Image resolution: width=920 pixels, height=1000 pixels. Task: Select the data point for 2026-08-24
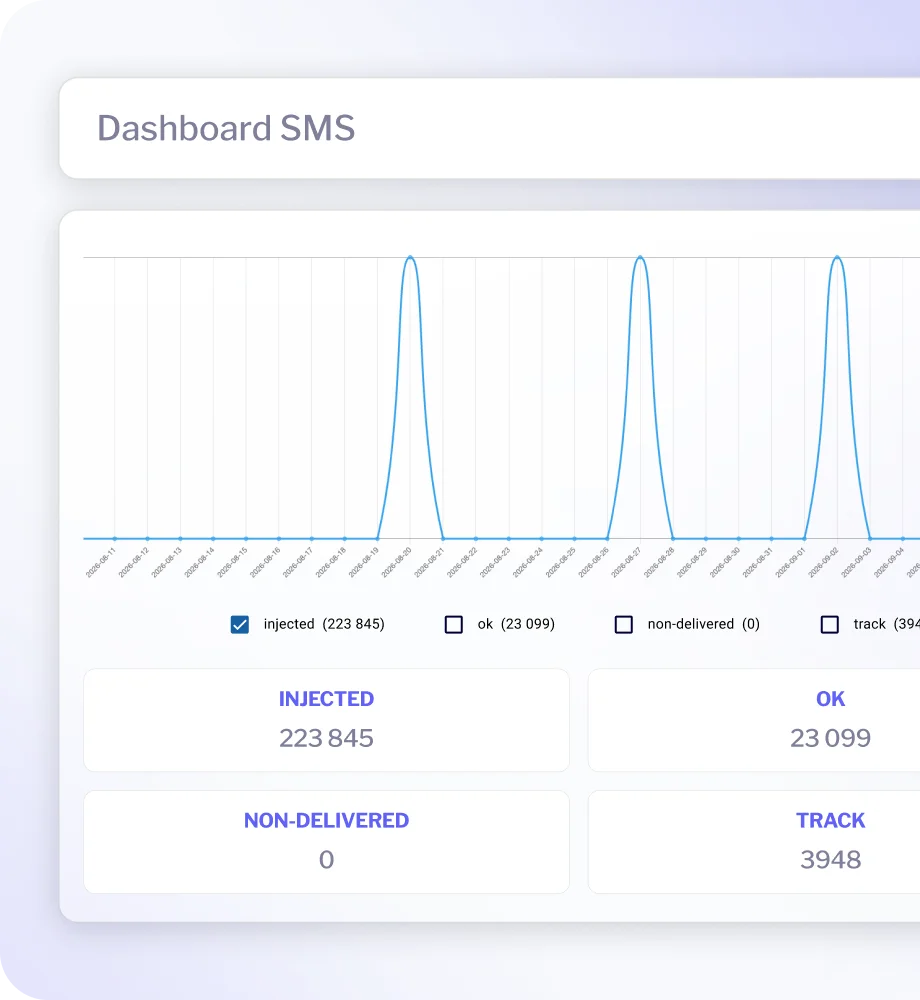click(541, 539)
